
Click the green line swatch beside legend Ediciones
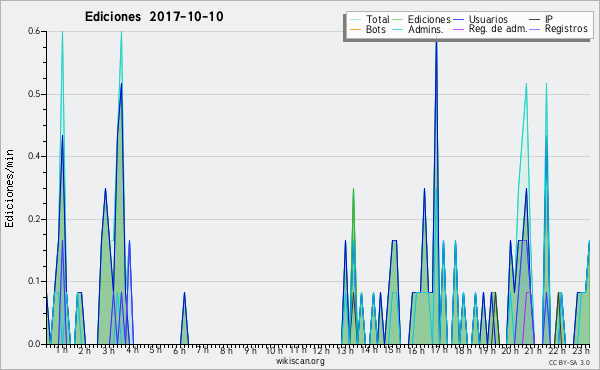pyautogui.click(x=398, y=20)
